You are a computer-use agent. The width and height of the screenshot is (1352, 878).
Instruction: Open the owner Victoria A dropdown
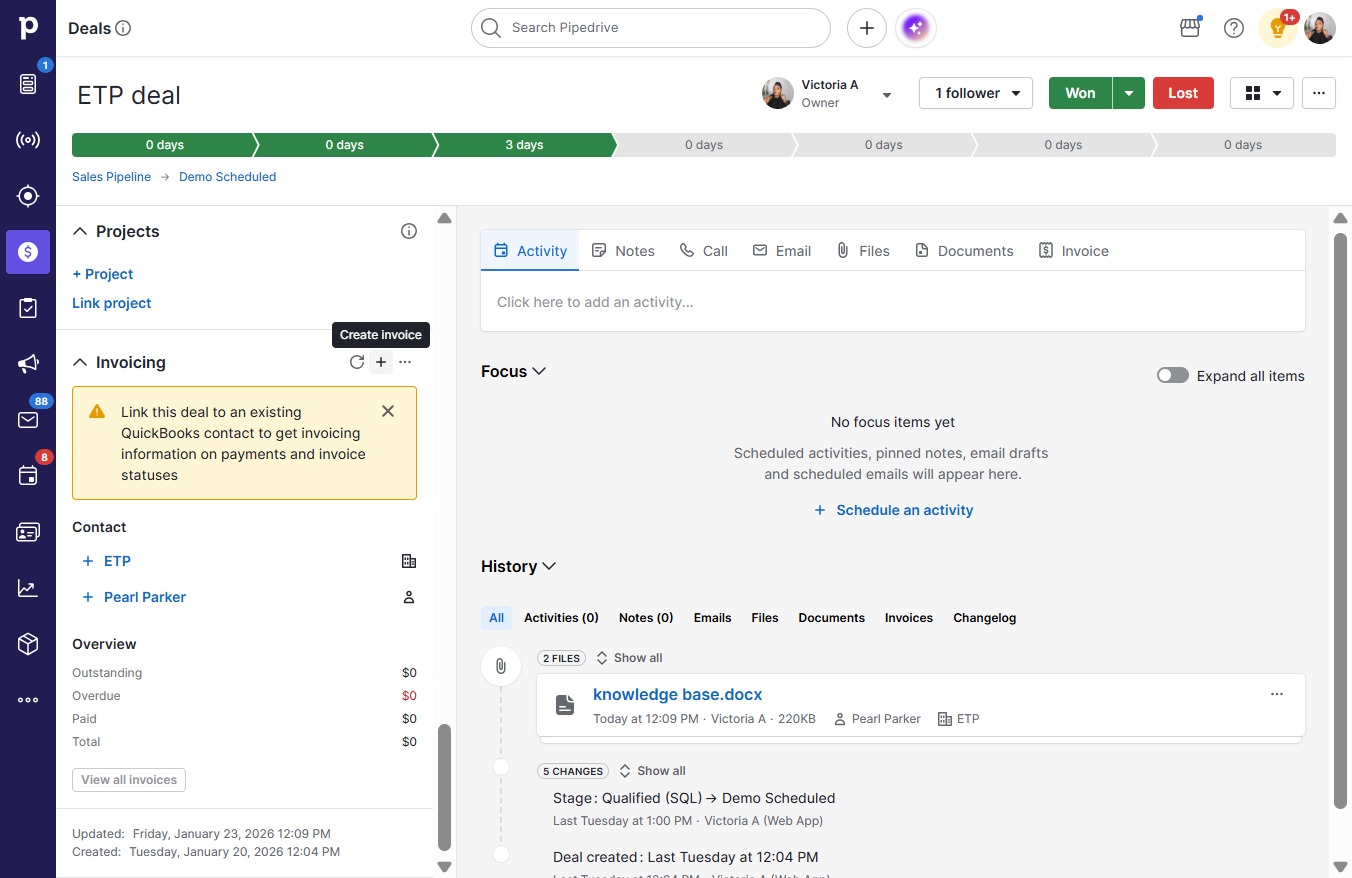tap(886, 95)
